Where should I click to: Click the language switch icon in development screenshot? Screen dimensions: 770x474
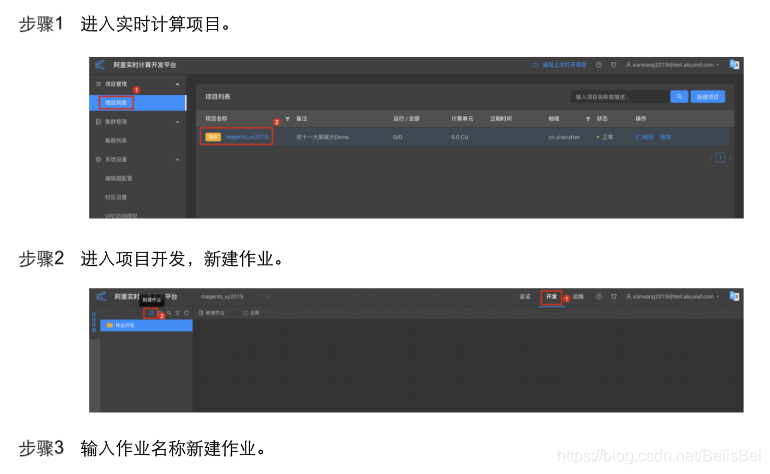pos(734,296)
